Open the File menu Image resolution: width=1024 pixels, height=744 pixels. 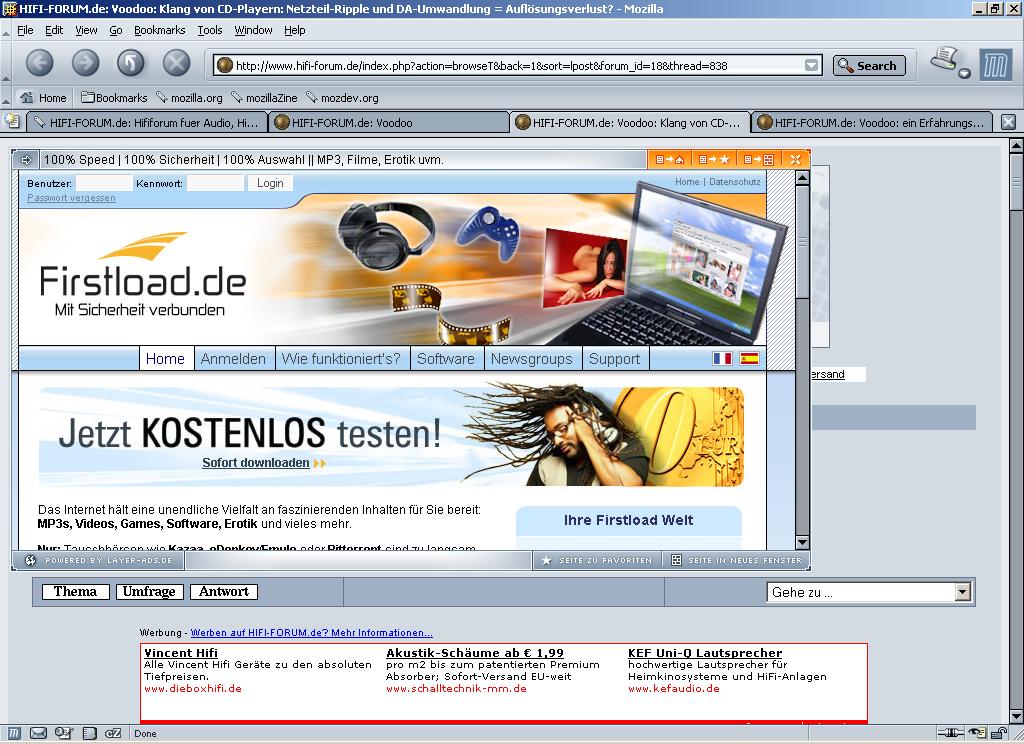pyautogui.click(x=25, y=30)
